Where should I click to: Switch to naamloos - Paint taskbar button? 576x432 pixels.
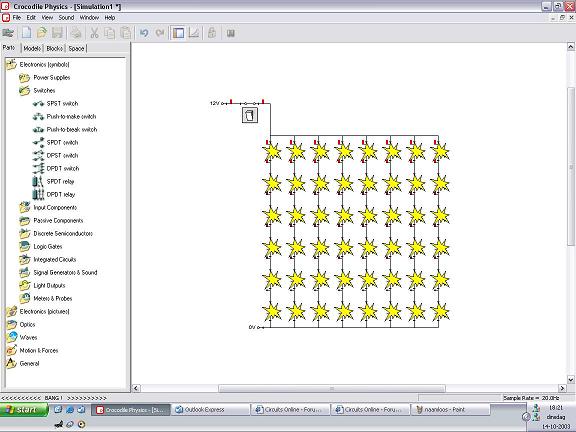click(x=450, y=410)
